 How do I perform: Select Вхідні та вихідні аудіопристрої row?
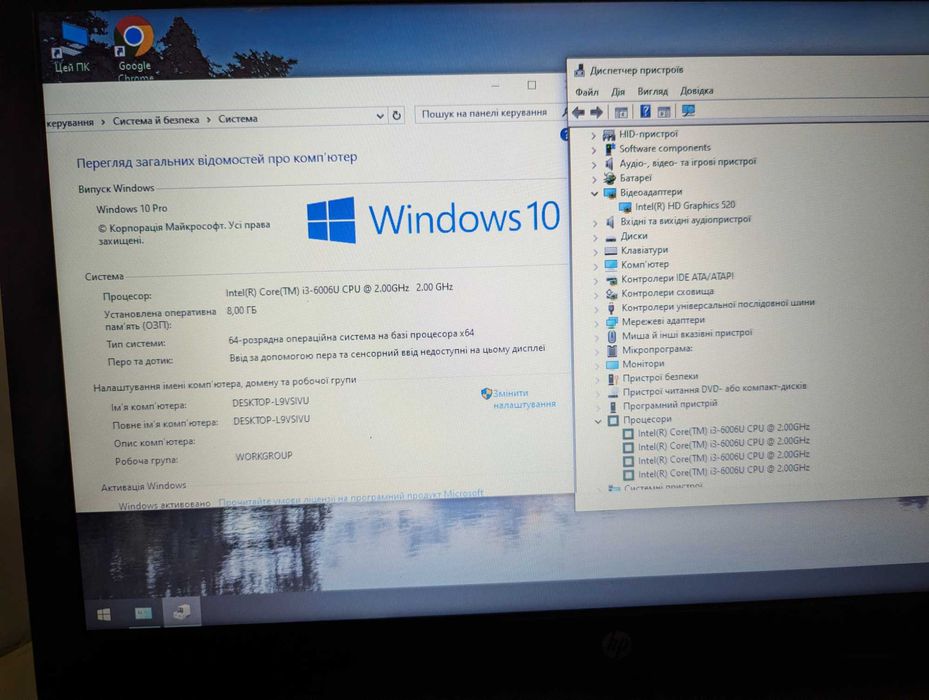[685, 220]
